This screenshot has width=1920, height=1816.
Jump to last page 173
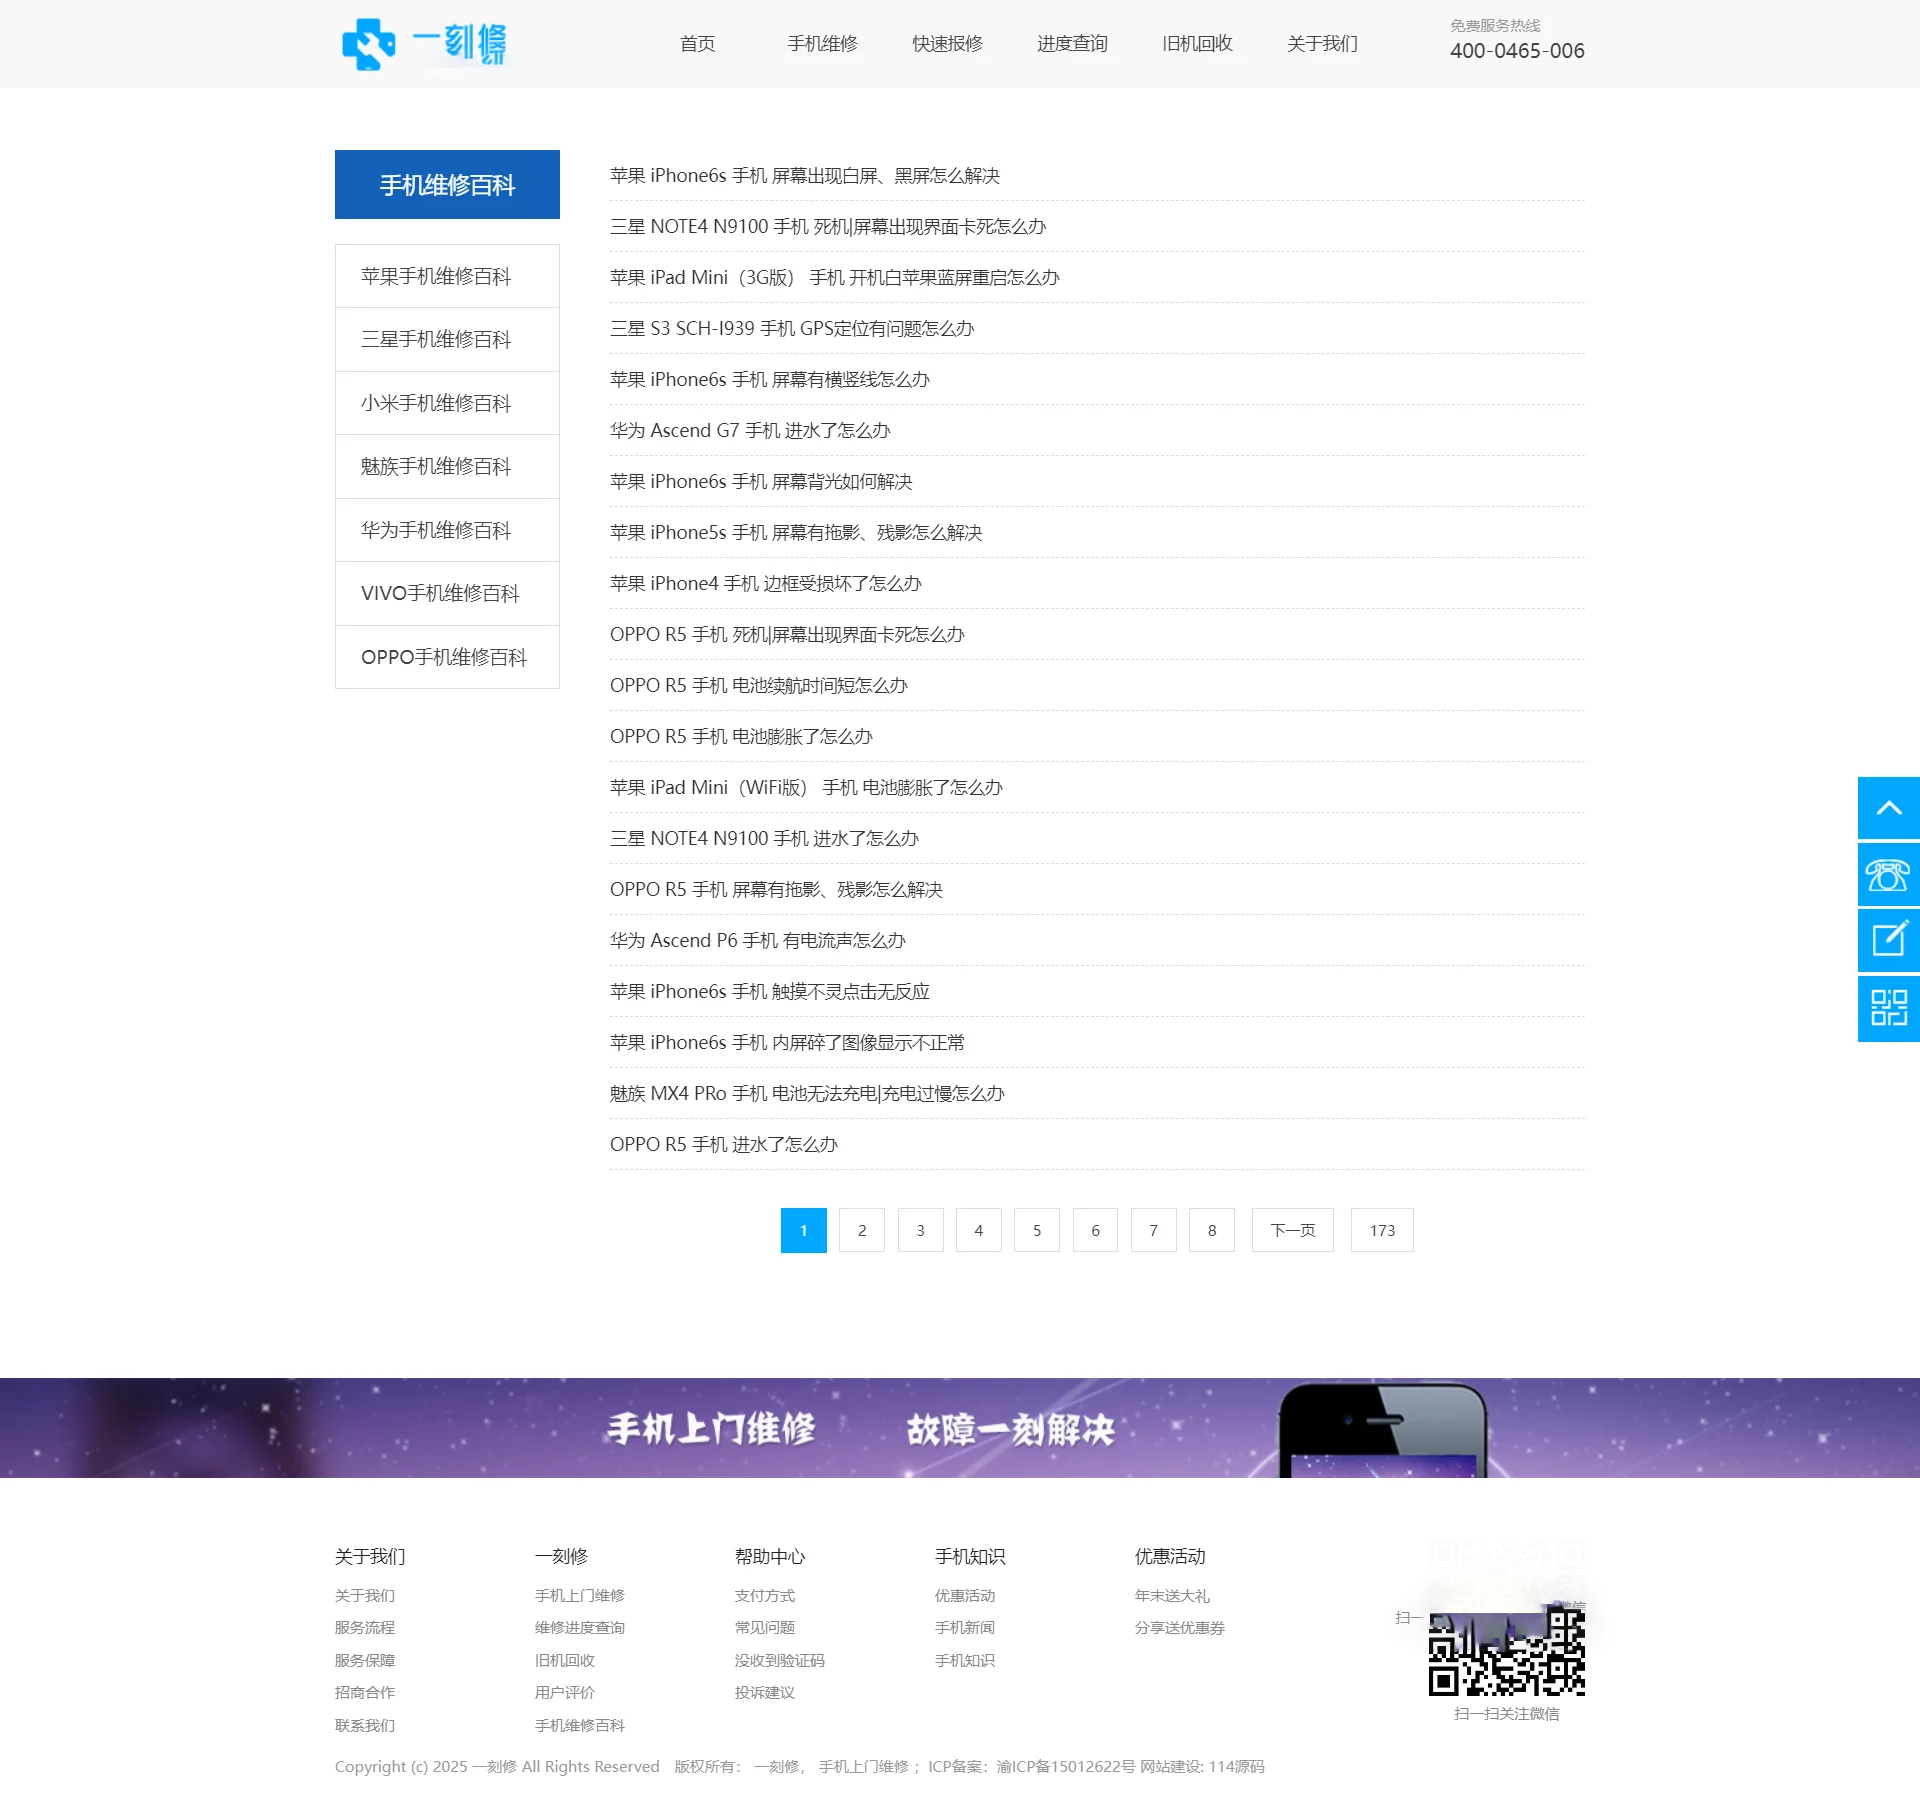[x=1382, y=1230]
